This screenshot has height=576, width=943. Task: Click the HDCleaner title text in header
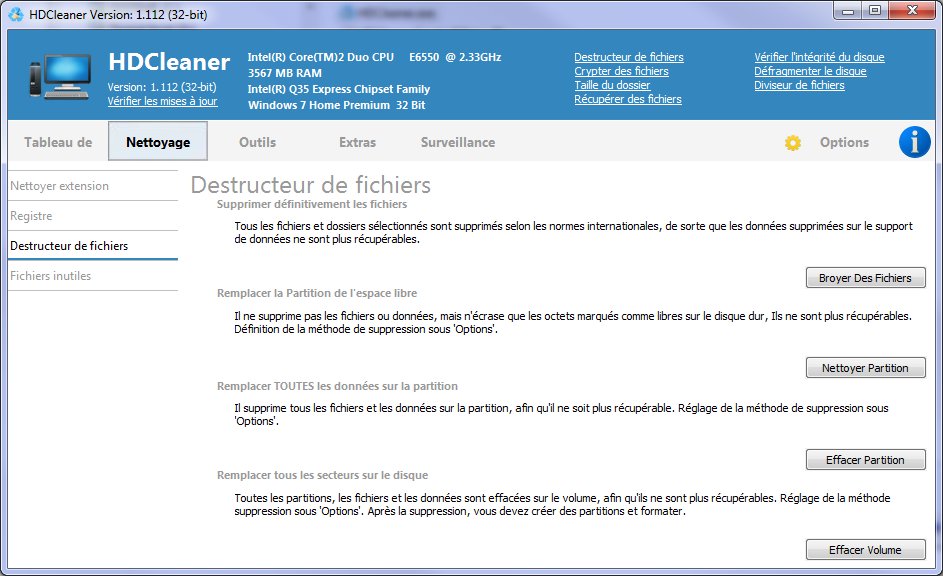tap(169, 62)
